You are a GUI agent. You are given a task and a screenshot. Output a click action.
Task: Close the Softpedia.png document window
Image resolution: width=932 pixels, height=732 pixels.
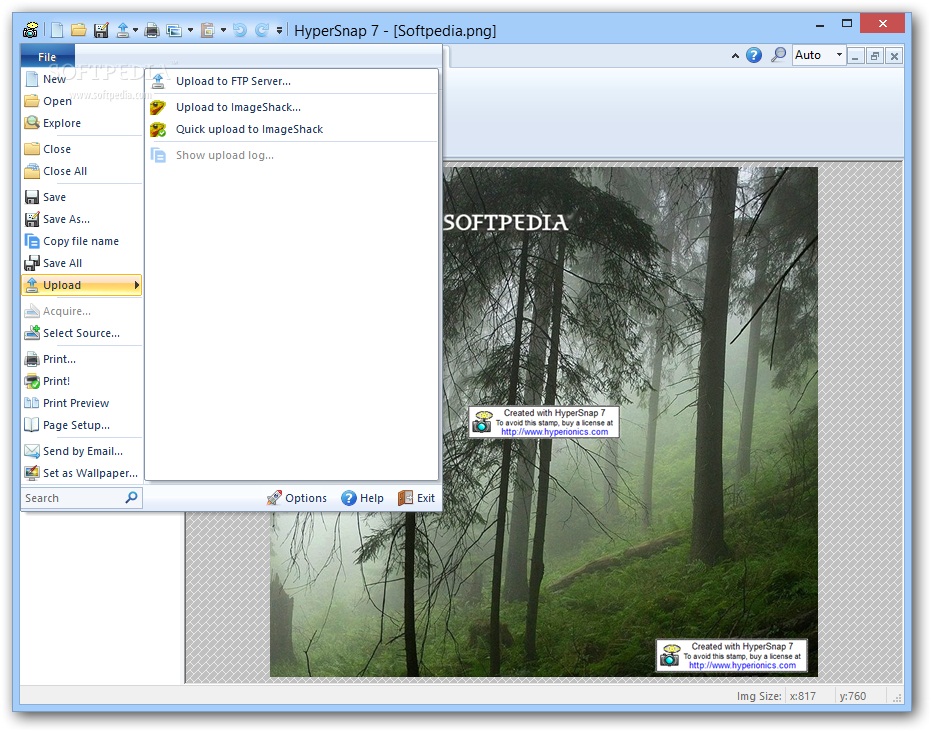tap(894, 56)
